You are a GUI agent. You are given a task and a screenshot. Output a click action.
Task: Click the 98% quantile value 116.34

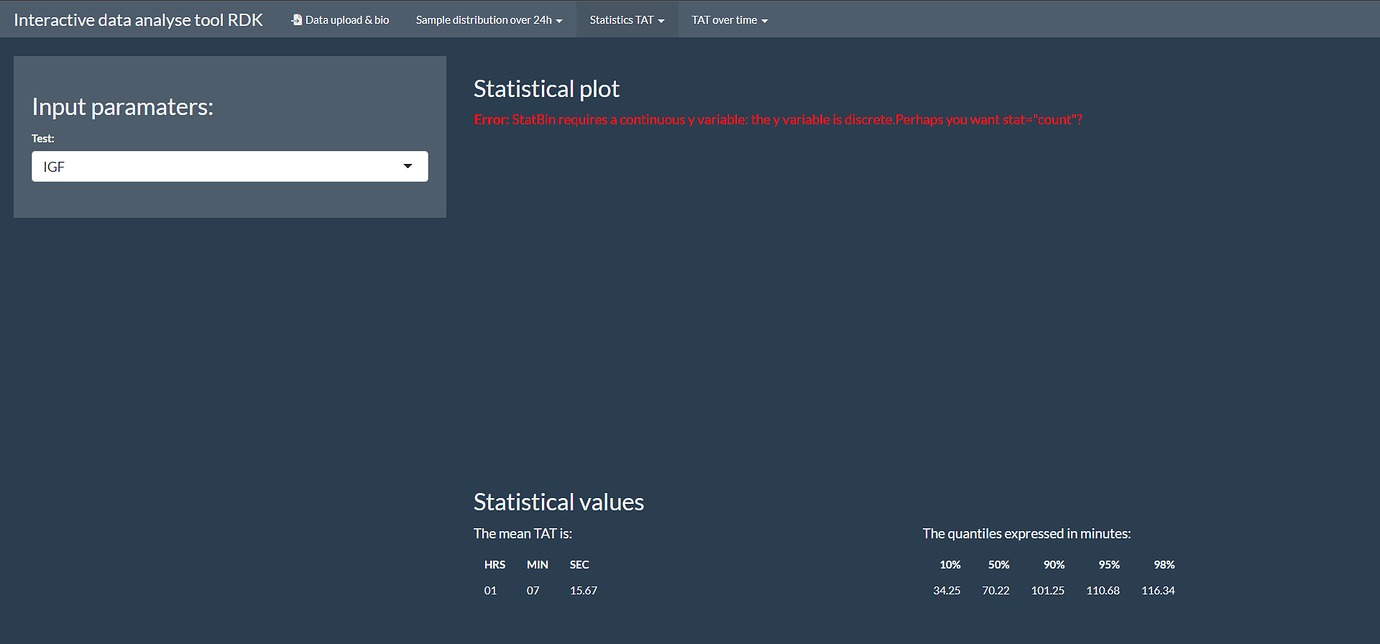tap(1157, 590)
